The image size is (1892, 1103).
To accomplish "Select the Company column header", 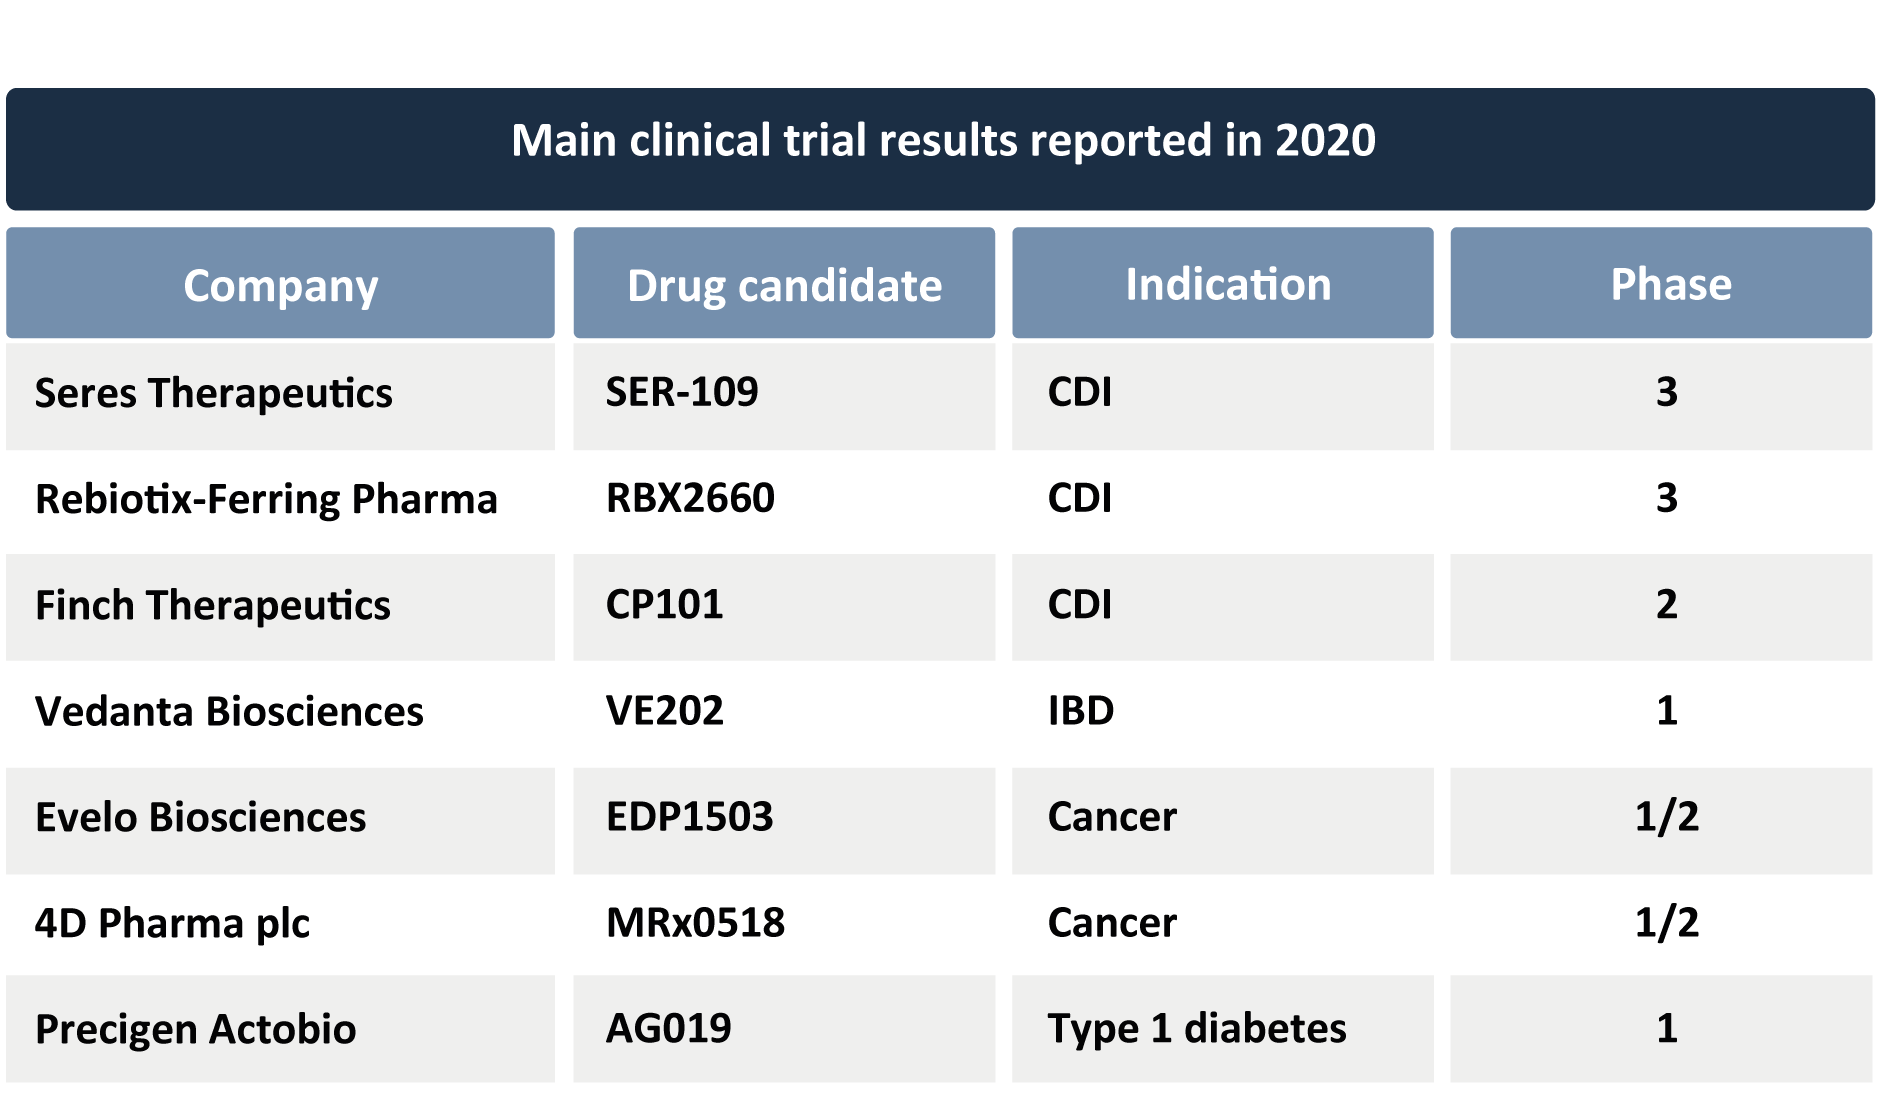I will click(280, 285).
